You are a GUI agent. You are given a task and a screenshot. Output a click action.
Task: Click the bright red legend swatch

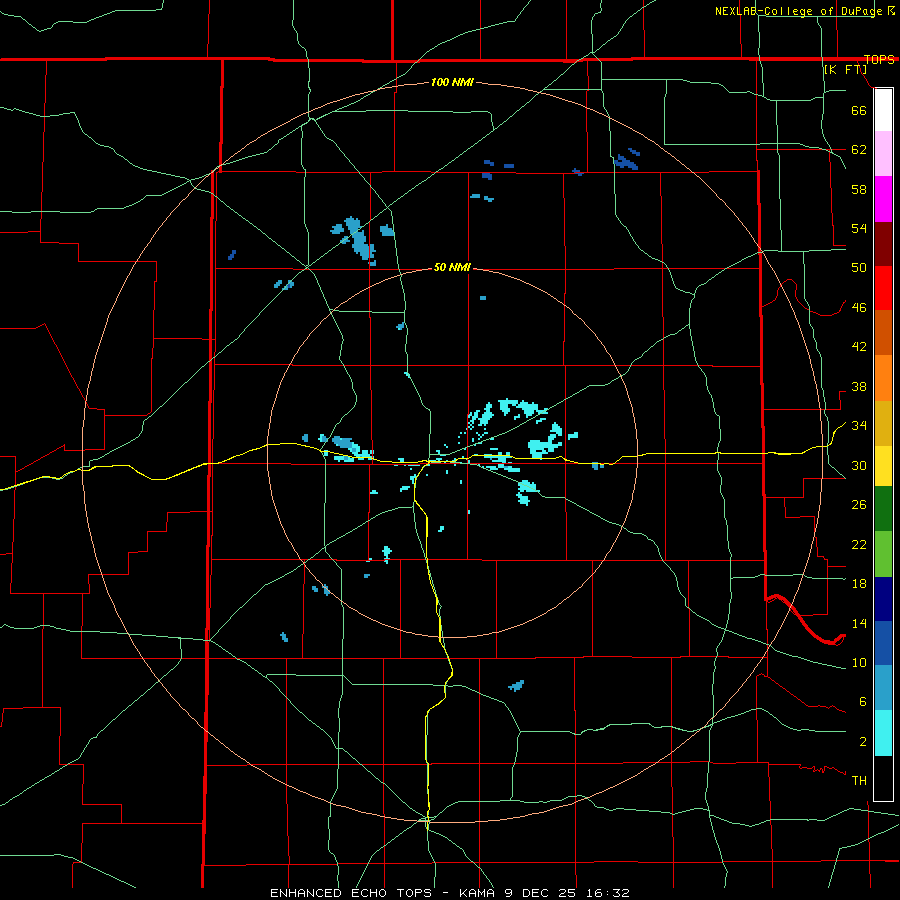click(883, 288)
